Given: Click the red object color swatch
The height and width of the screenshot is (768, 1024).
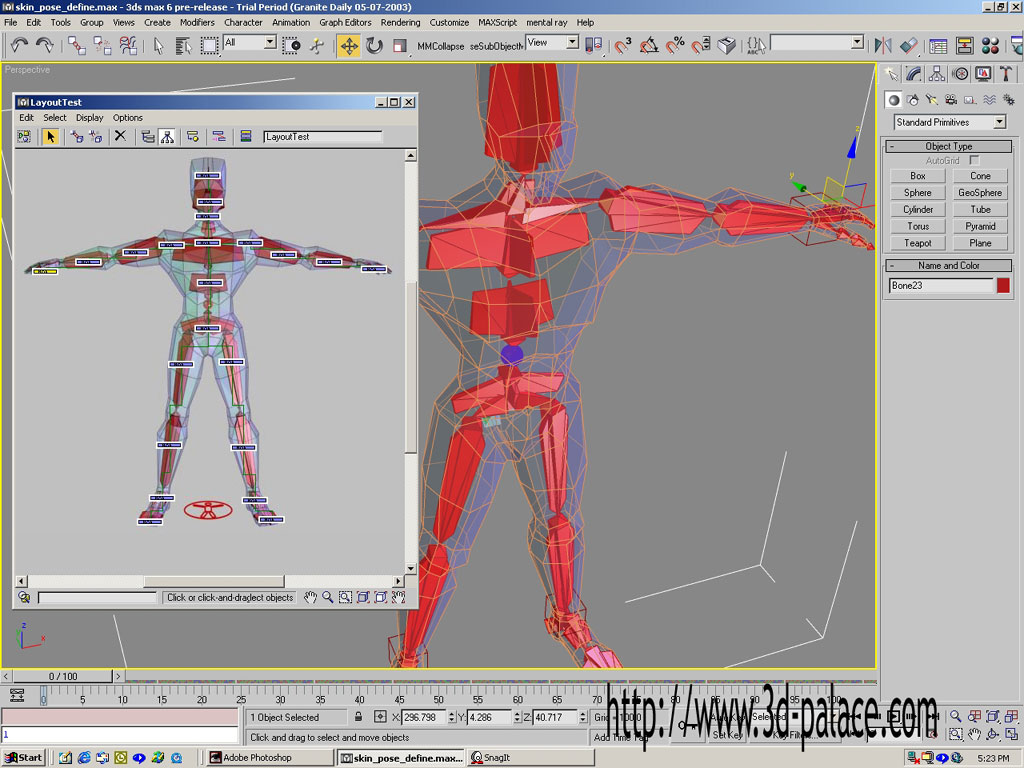Looking at the screenshot, I should (1003, 285).
